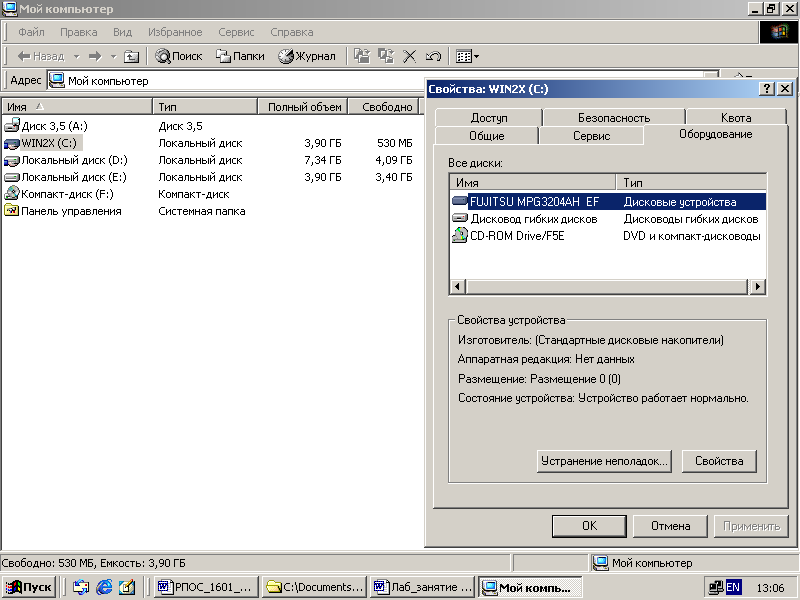This screenshot has height=600, width=800.
Task: Click the Back (Назад) arrow icon
Action: click(x=23, y=56)
